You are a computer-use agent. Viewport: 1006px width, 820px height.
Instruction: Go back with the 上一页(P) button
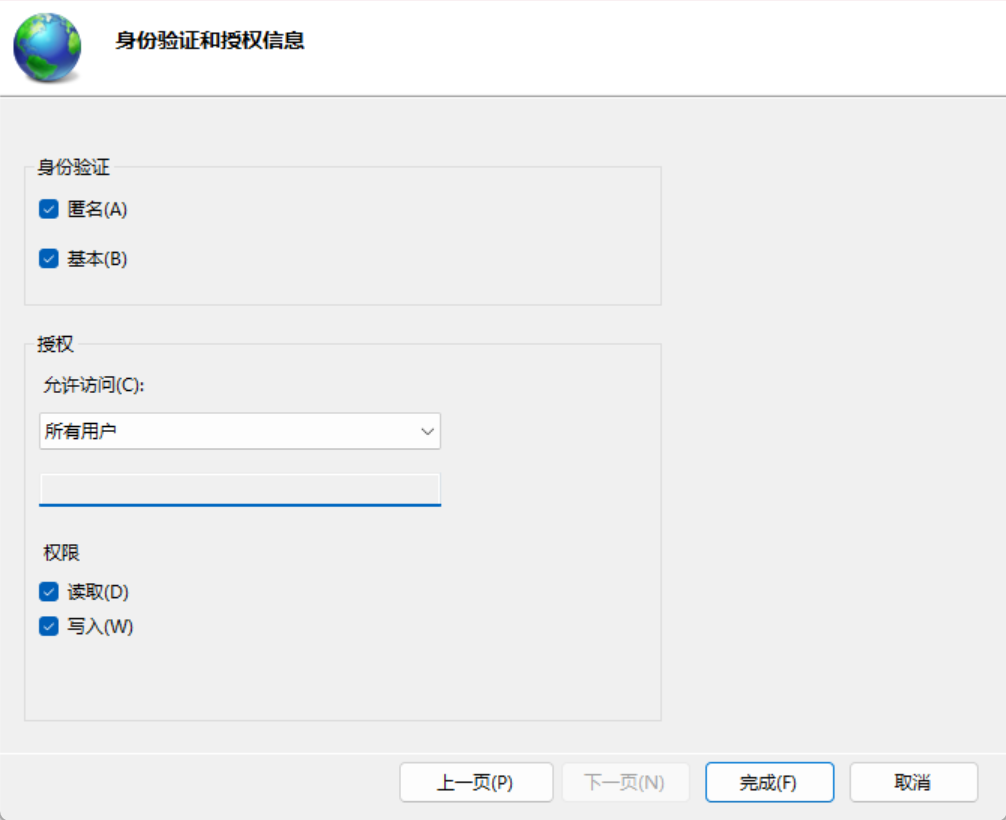pos(476,782)
